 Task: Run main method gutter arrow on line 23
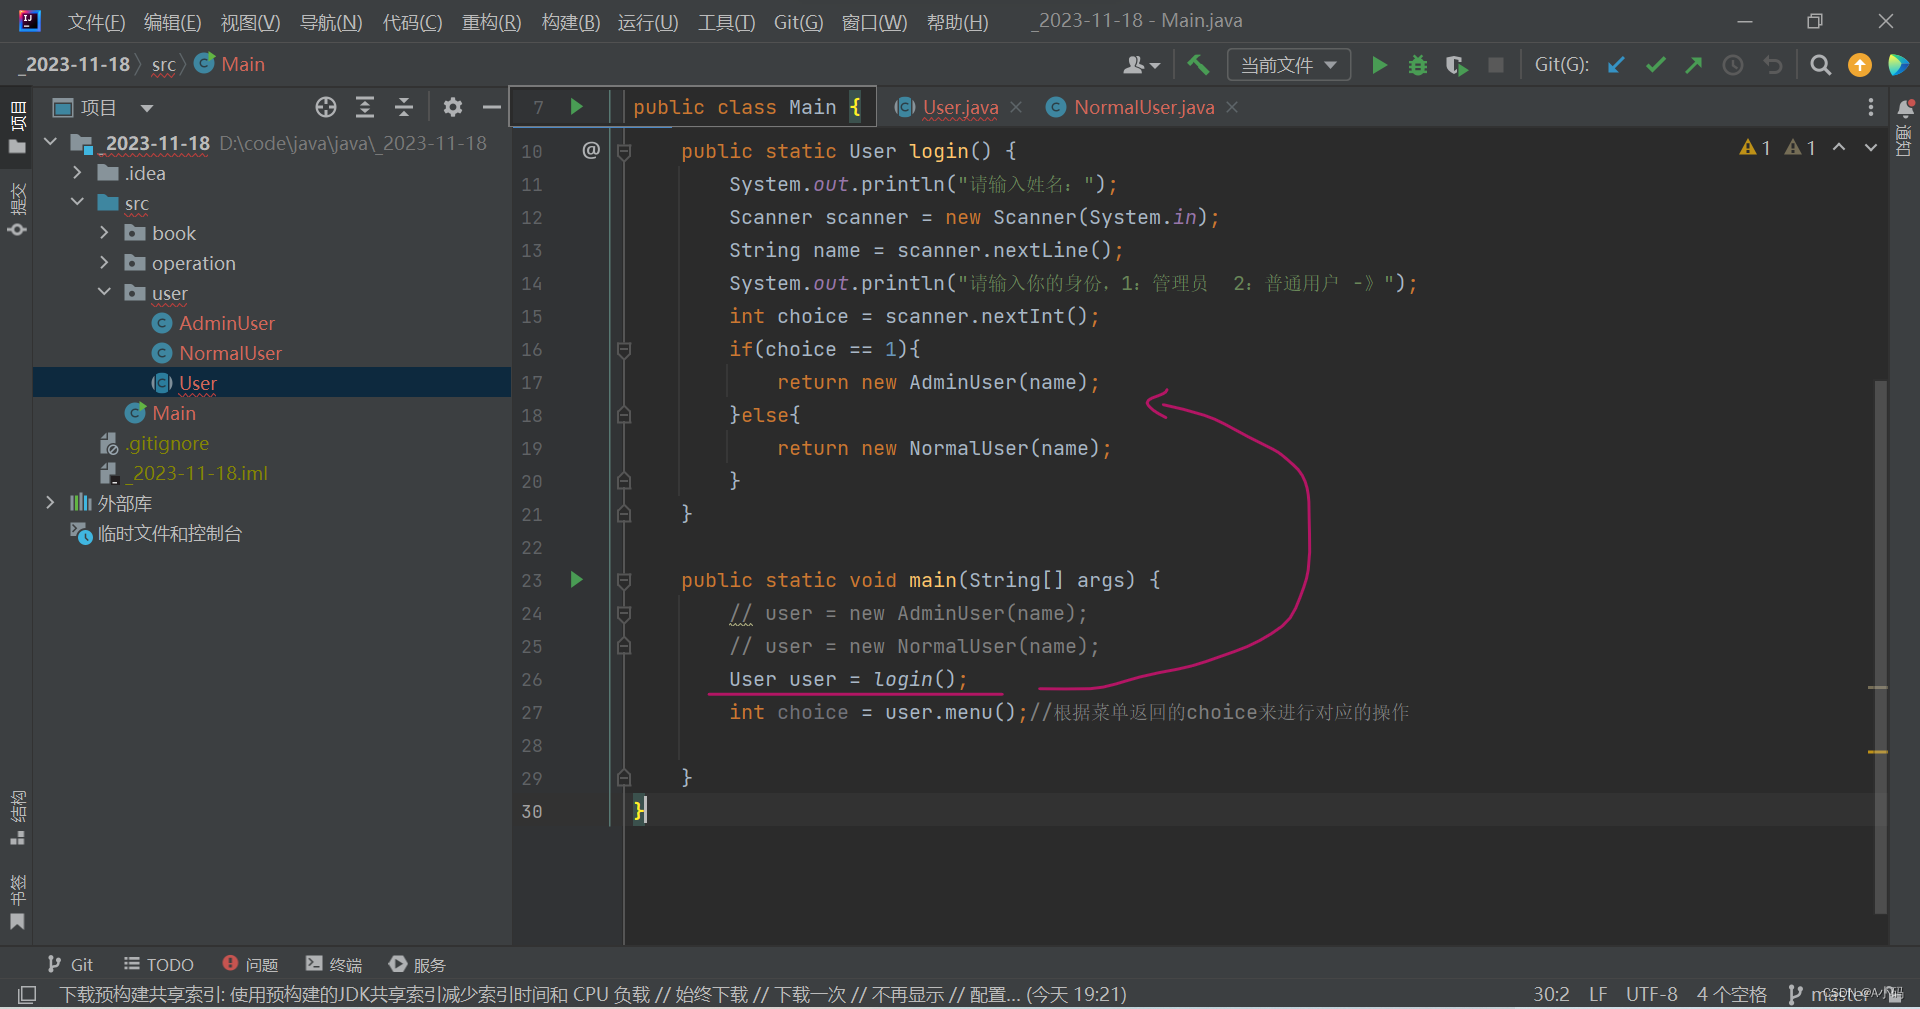tap(577, 579)
